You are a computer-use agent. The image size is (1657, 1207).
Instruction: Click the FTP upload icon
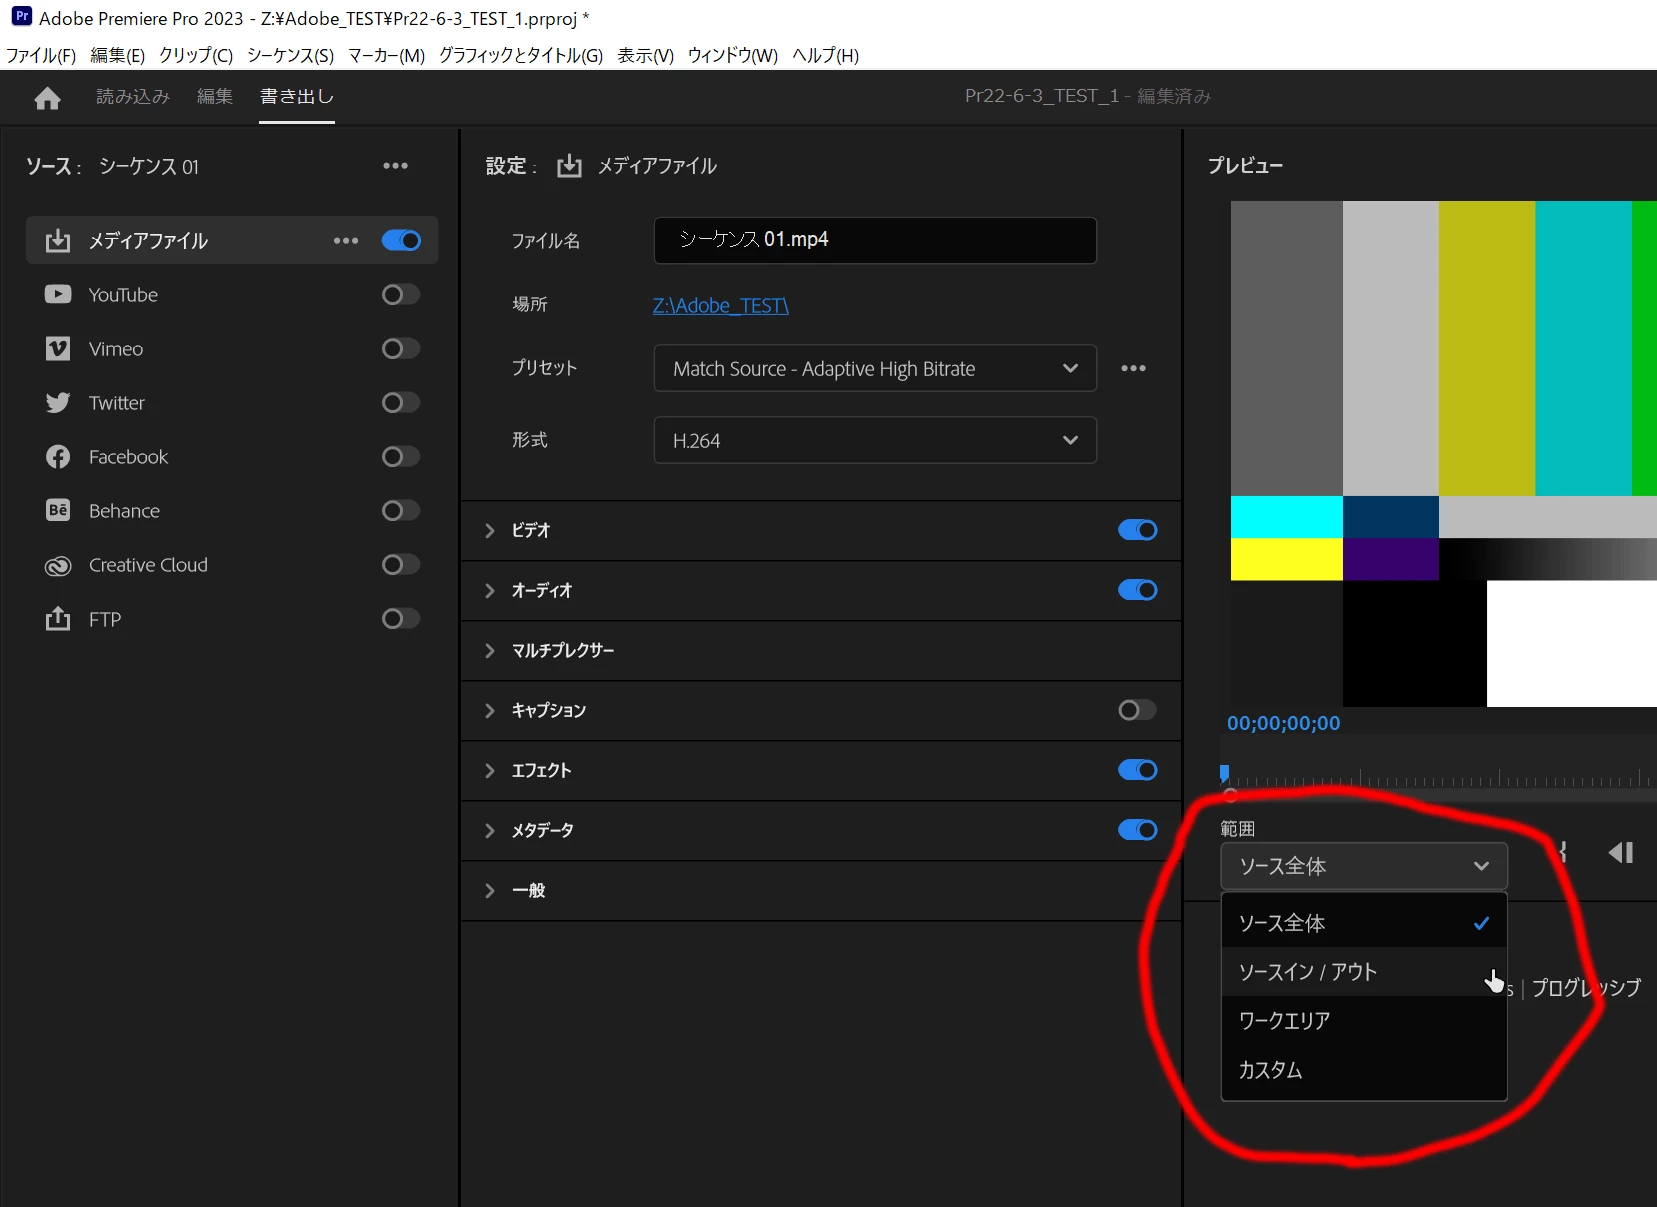pyautogui.click(x=58, y=619)
